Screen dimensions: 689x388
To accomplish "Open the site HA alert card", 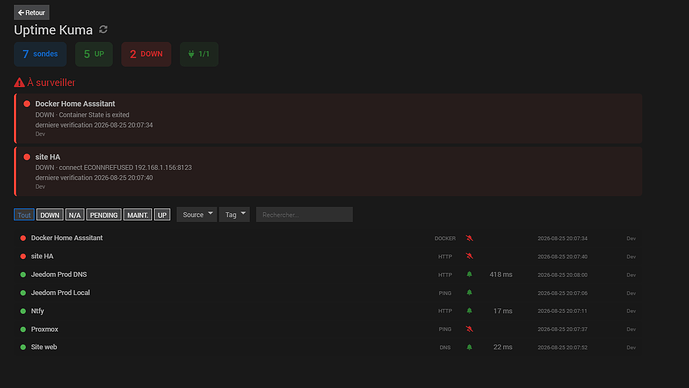I will 328,171.
